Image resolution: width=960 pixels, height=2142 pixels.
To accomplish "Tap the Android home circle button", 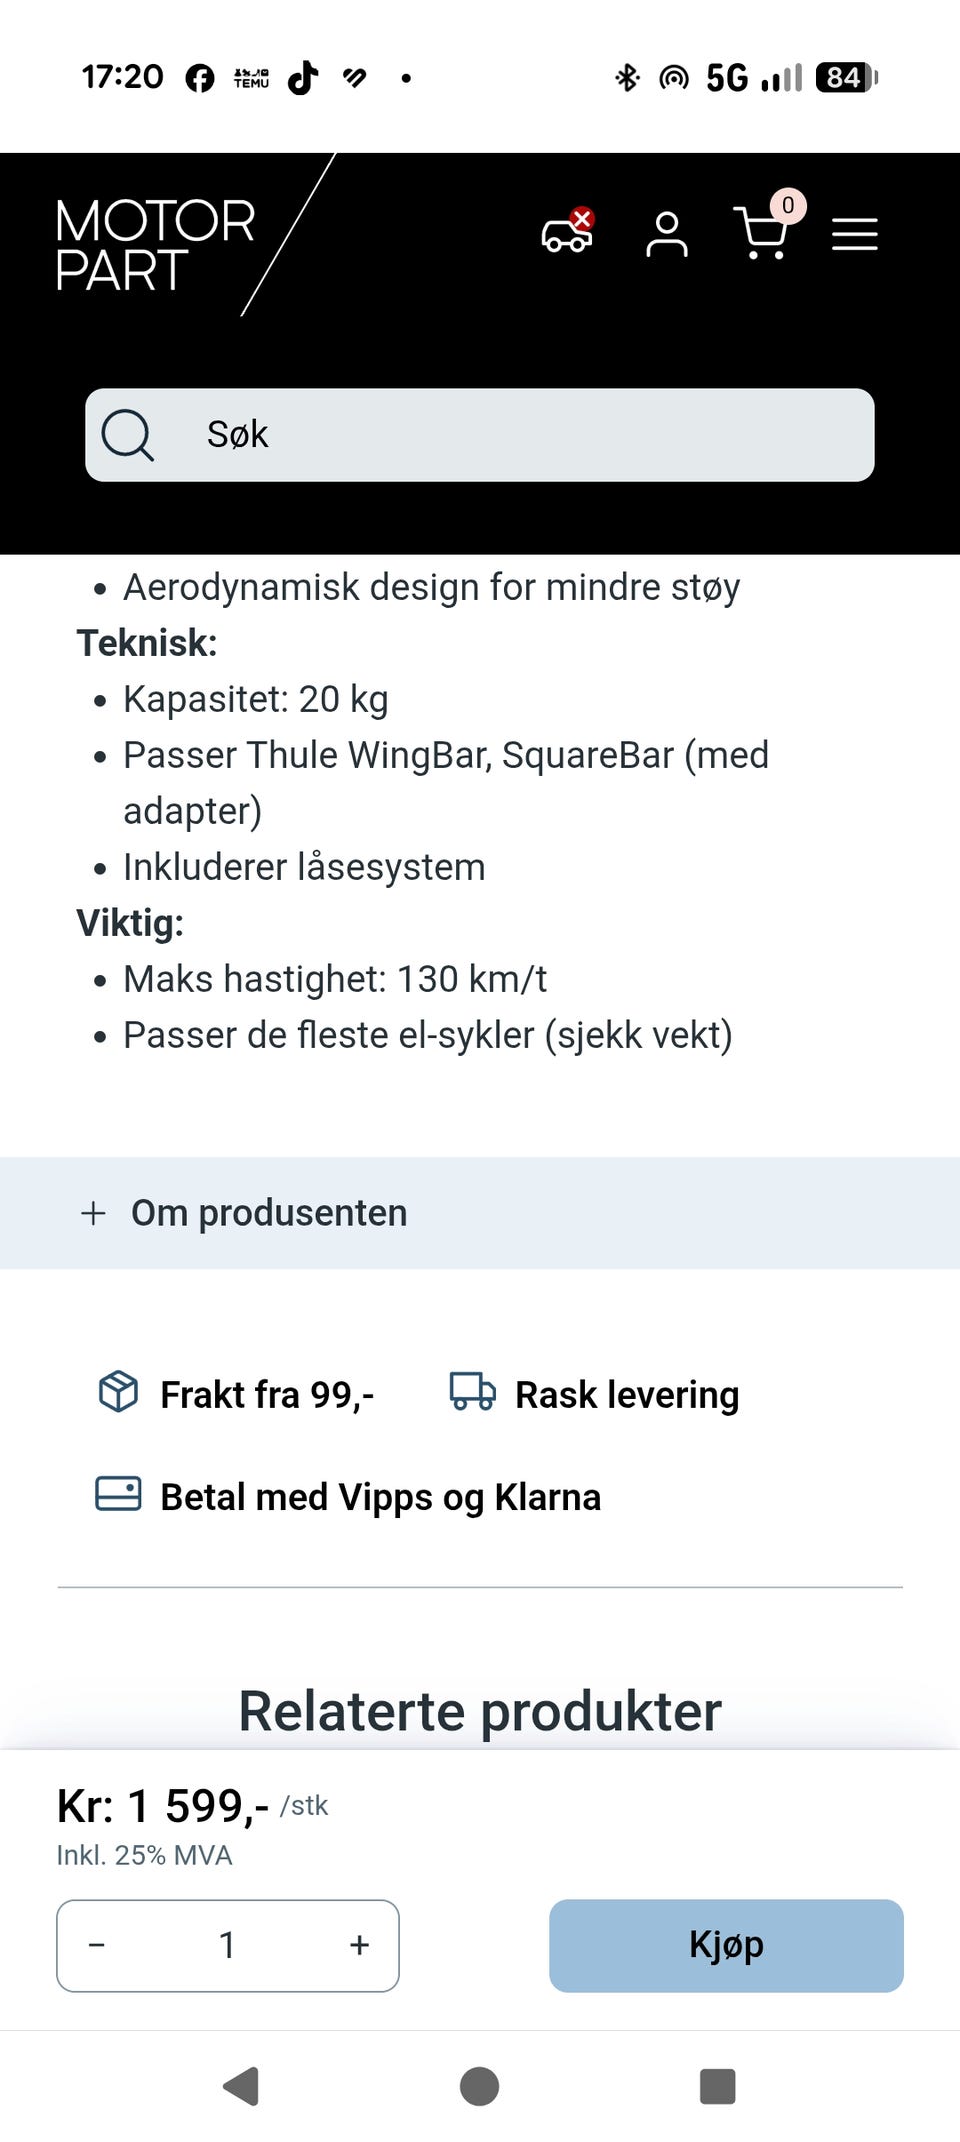I will tap(479, 2087).
